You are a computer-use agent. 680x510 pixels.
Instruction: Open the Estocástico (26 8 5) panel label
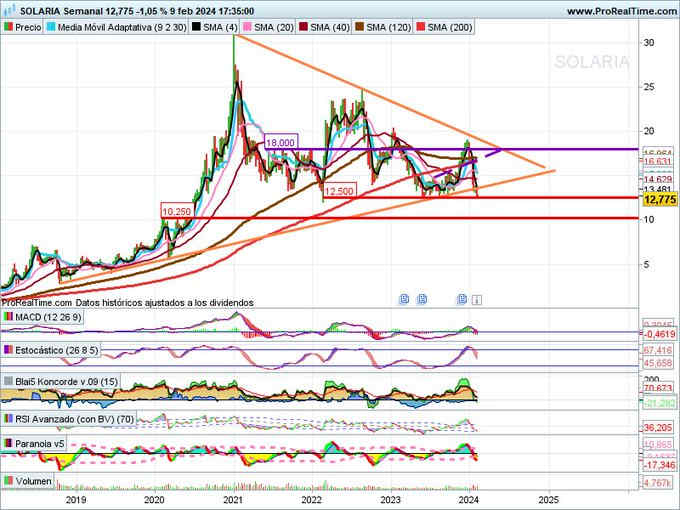point(57,350)
